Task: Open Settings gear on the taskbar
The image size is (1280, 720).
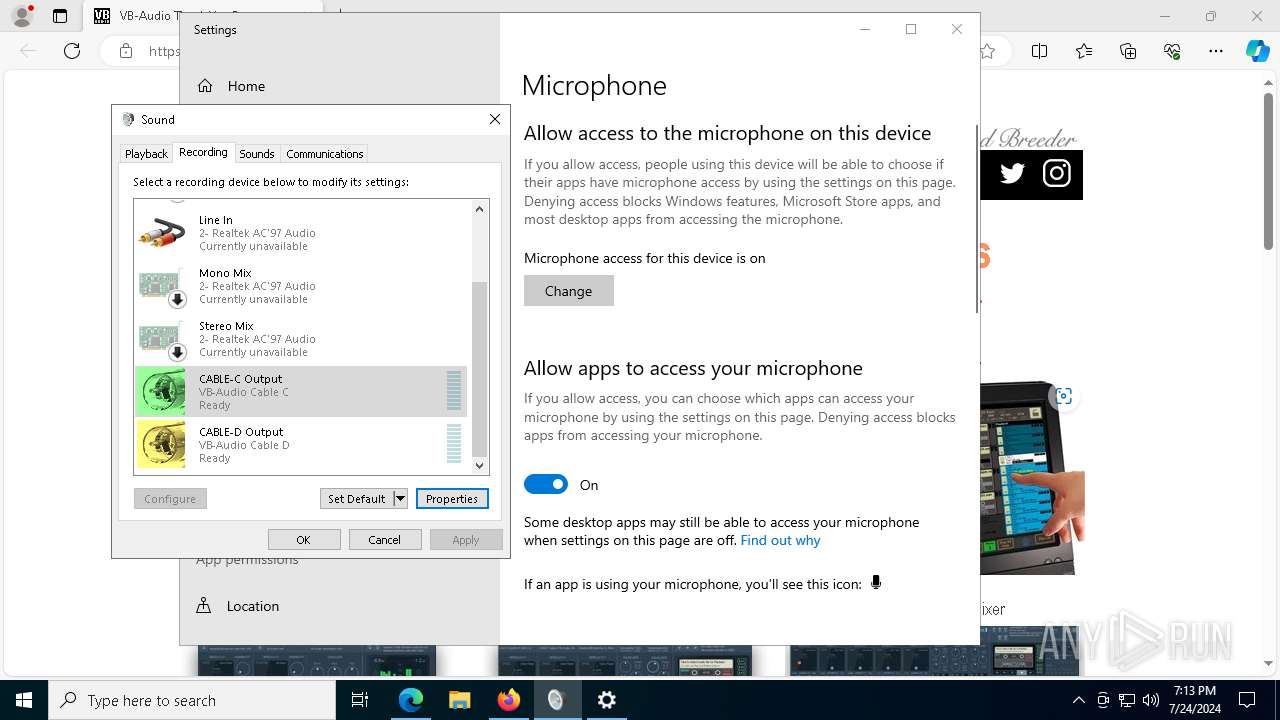Action: [607, 700]
